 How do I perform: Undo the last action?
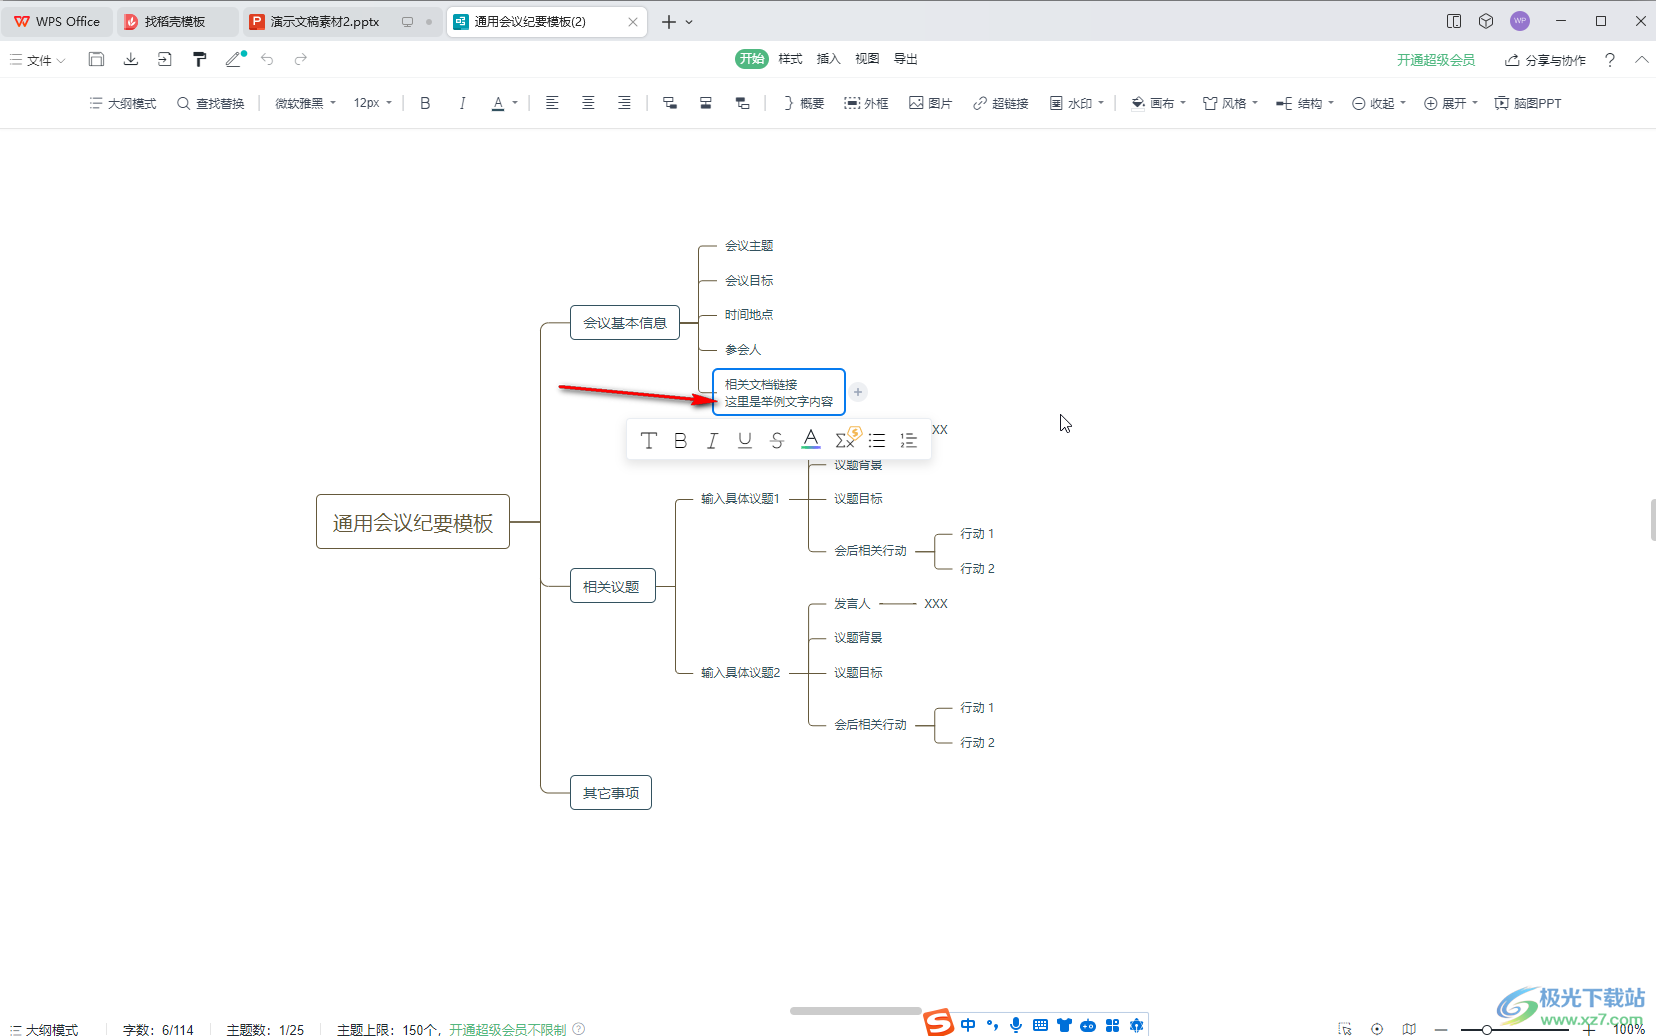click(x=267, y=59)
